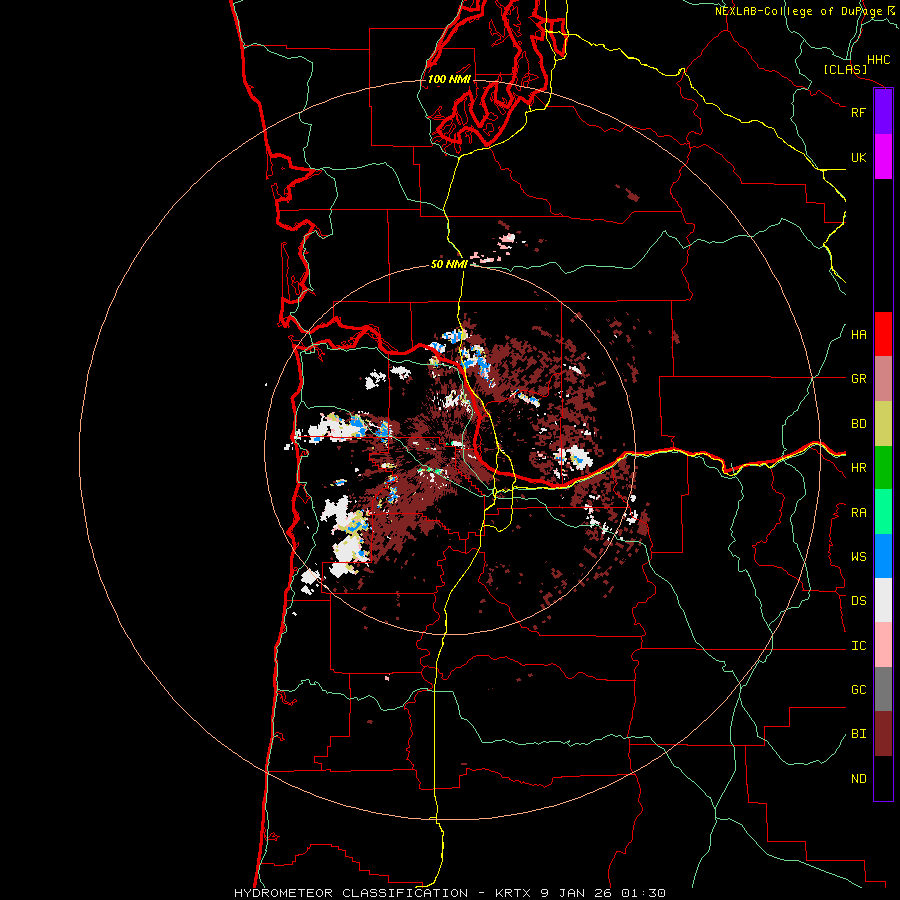Viewport: 900px width, 900px height.
Task: Click the RF legend label
Action: 858,112
